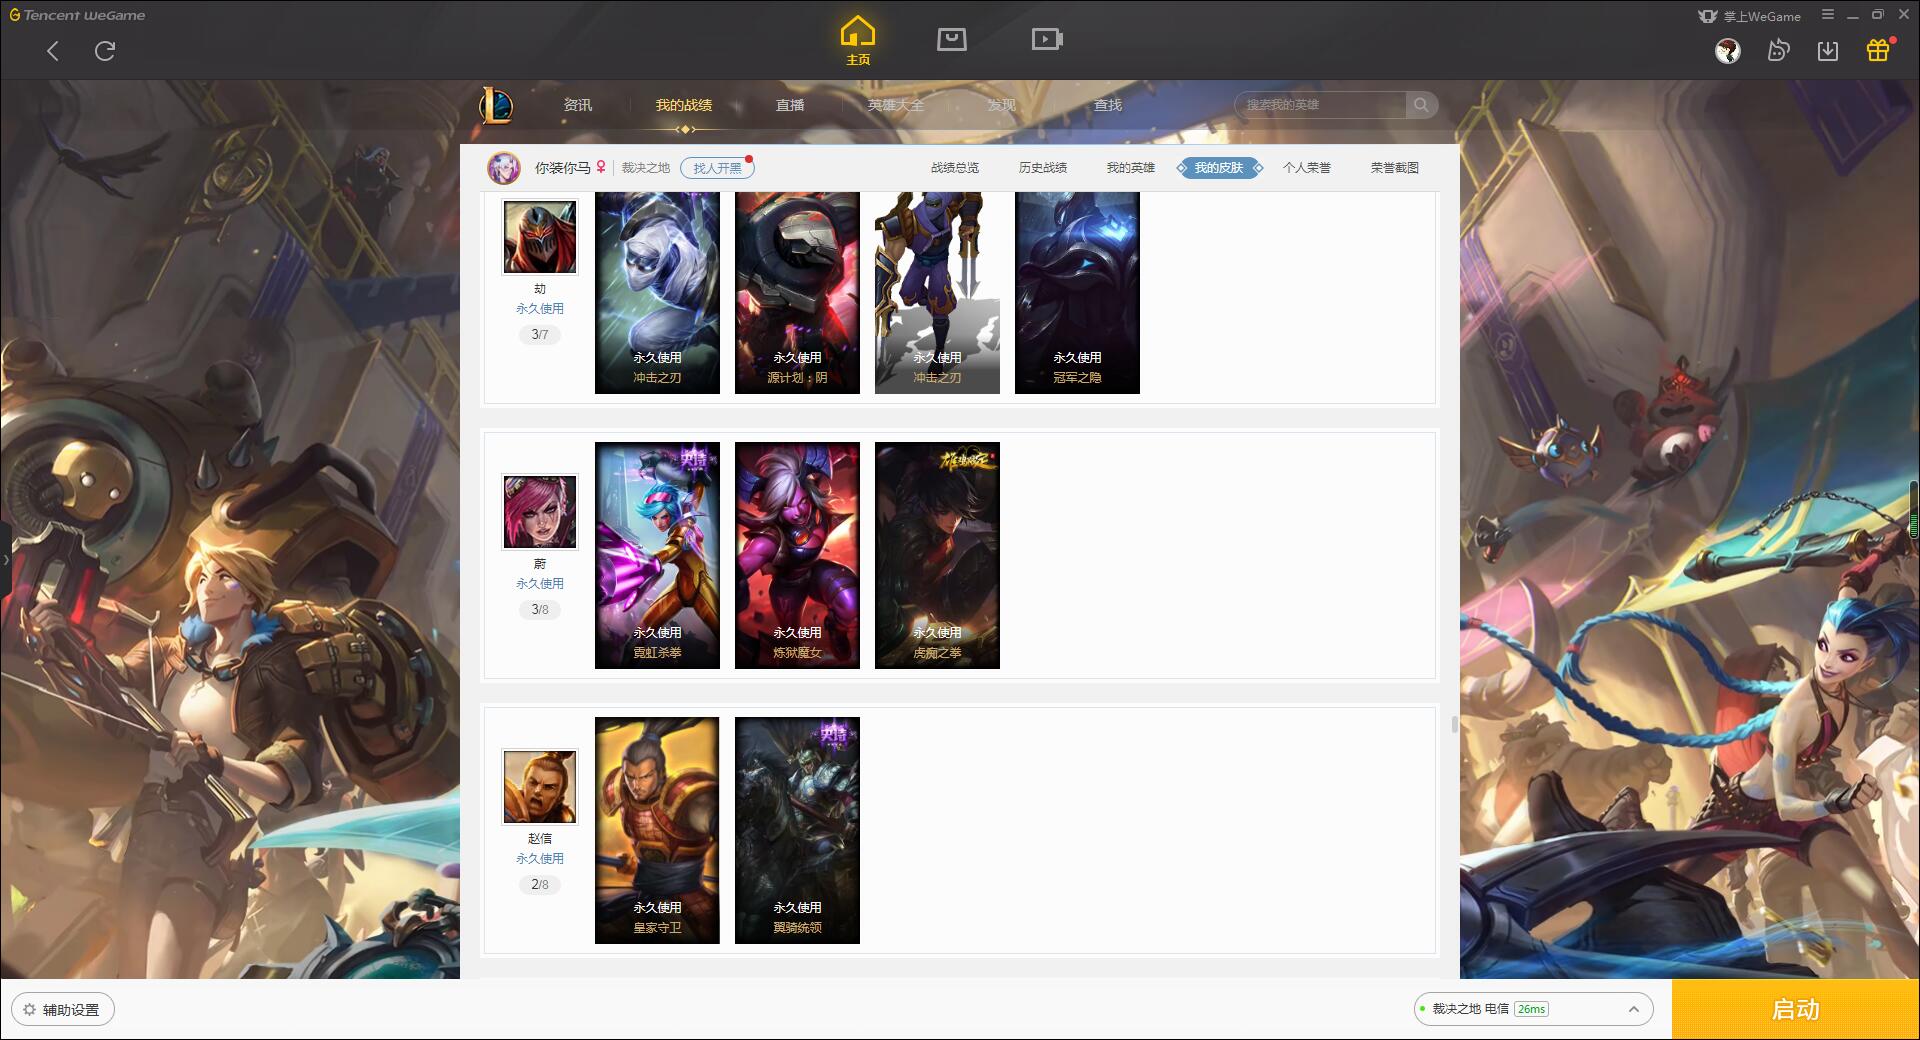The image size is (1920, 1040).
Task: Switch to 我的英雄 sub-tab
Action: [1131, 168]
